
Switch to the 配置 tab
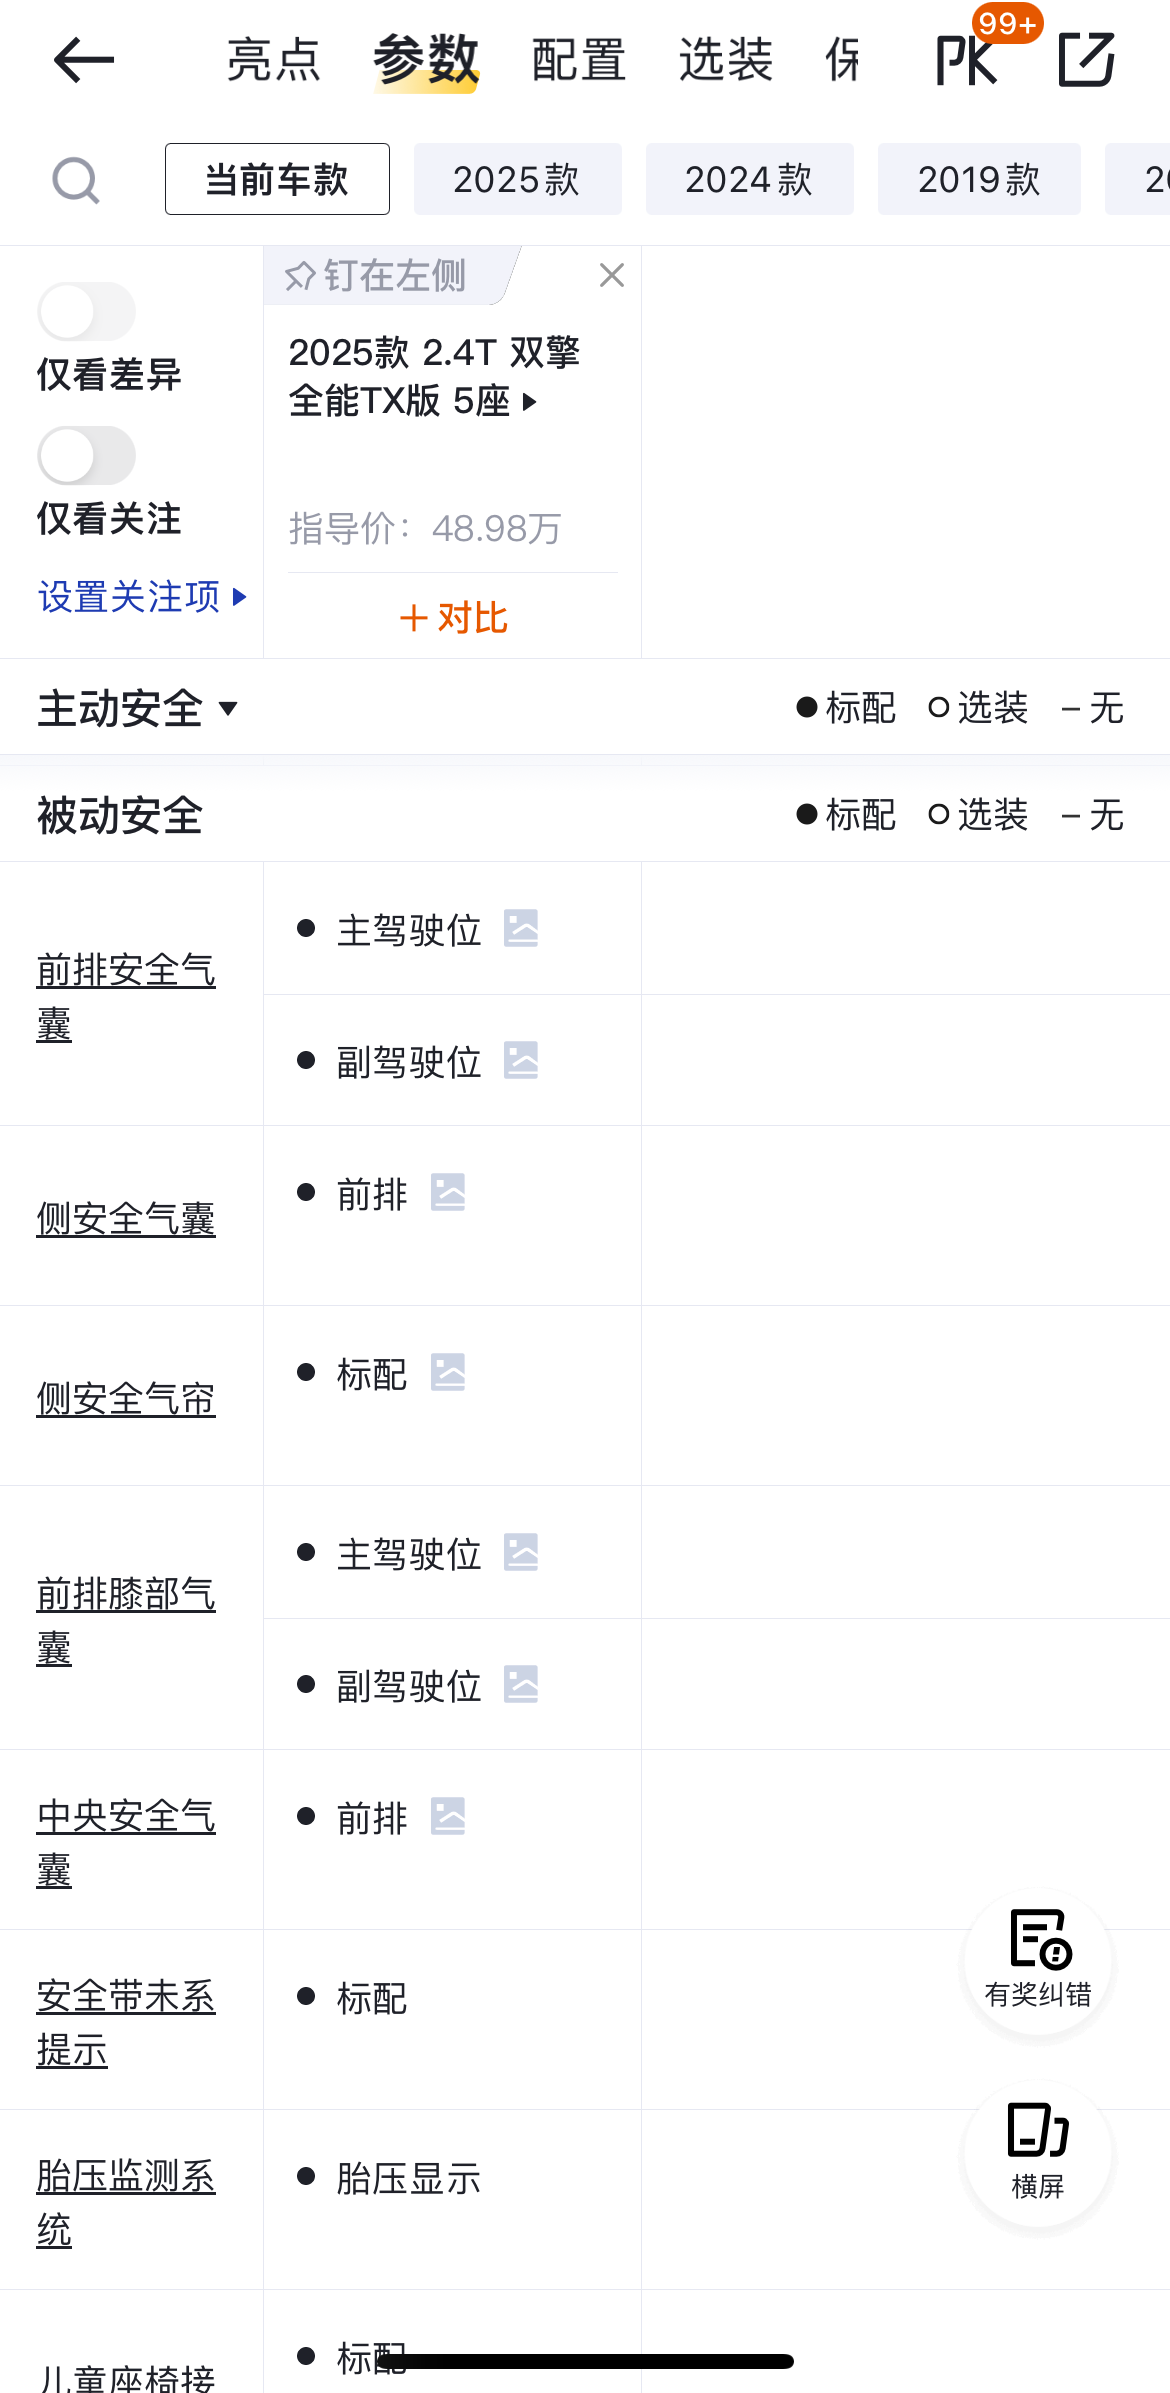pos(579,60)
